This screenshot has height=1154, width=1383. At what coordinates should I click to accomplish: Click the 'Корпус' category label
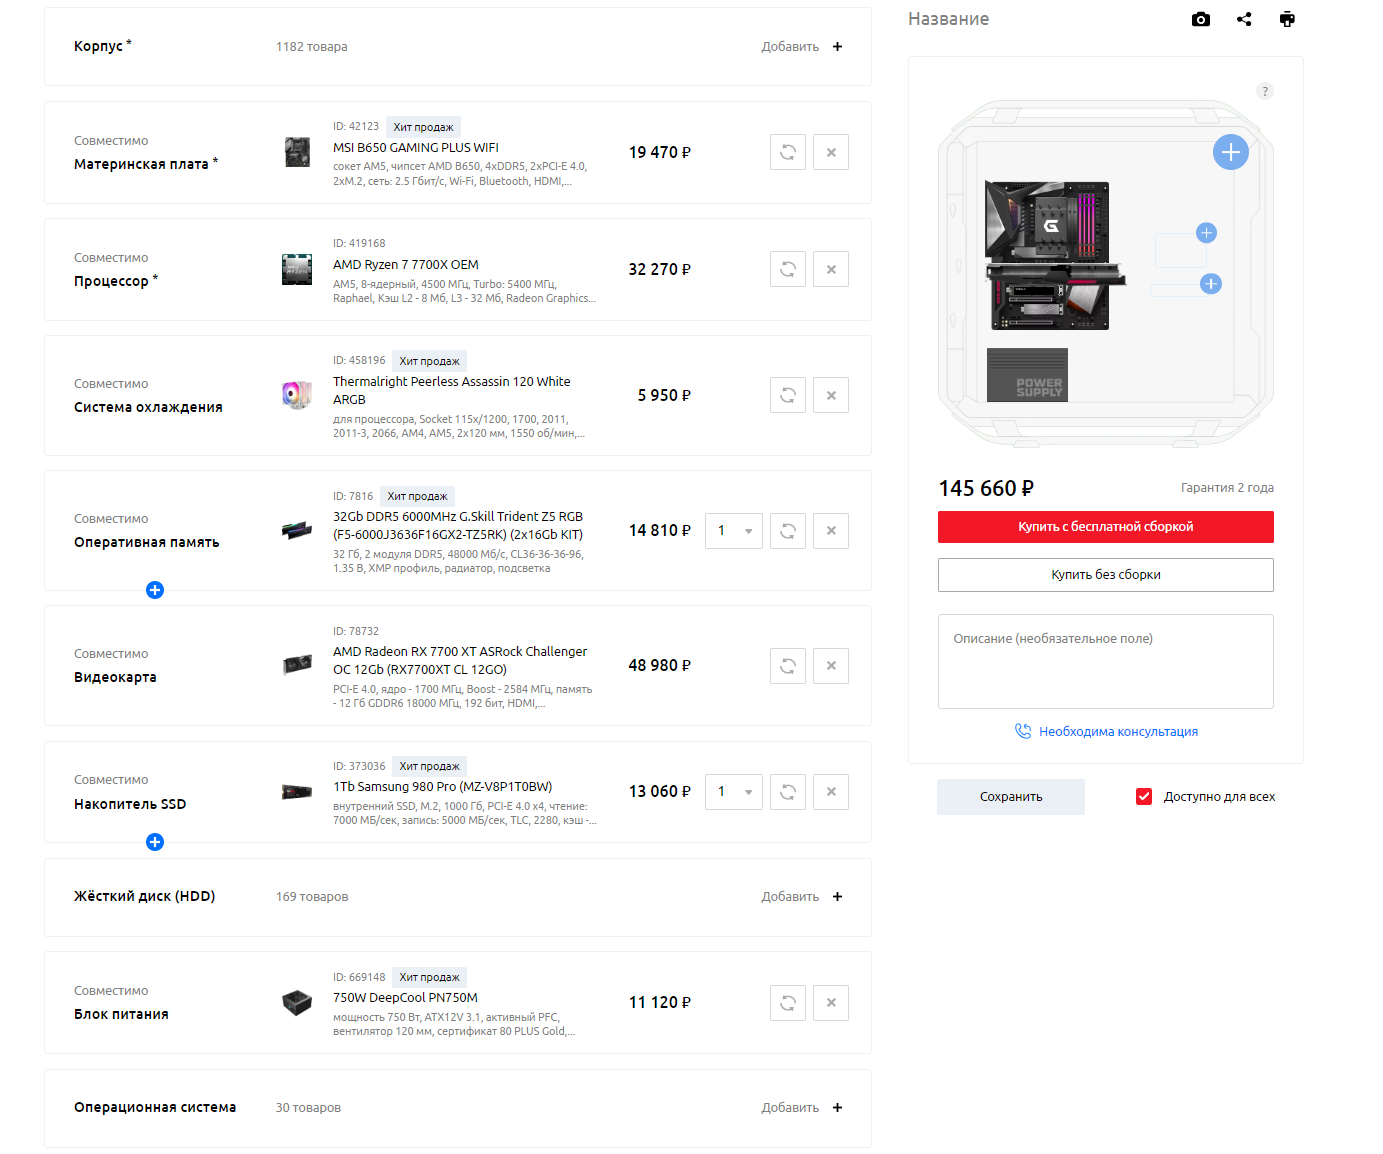tap(98, 46)
